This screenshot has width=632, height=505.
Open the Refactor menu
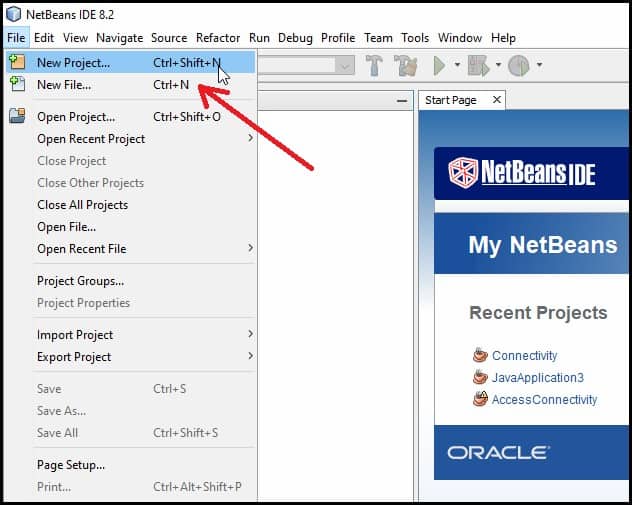coord(218,38)
